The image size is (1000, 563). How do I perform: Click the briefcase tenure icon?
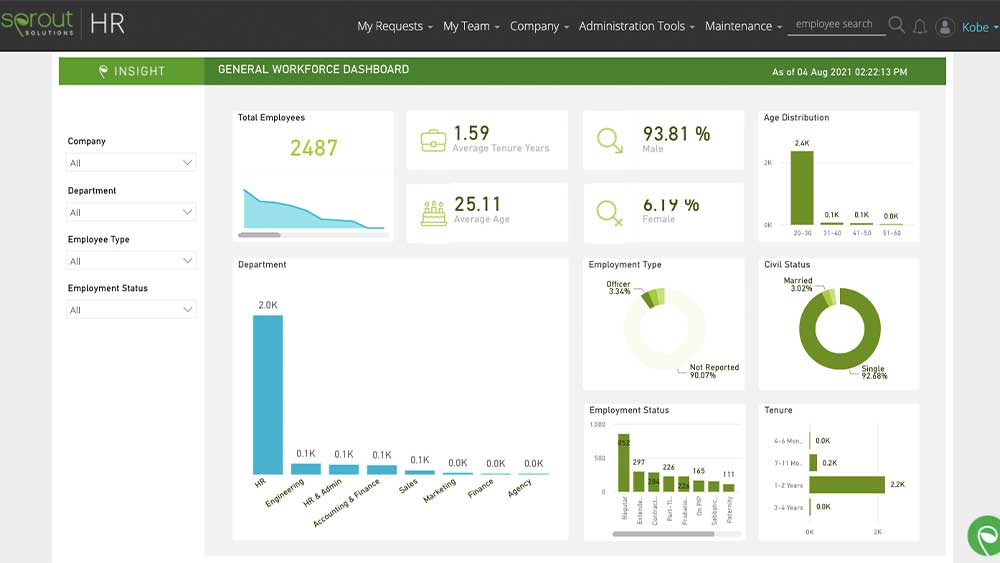(433, 140)
